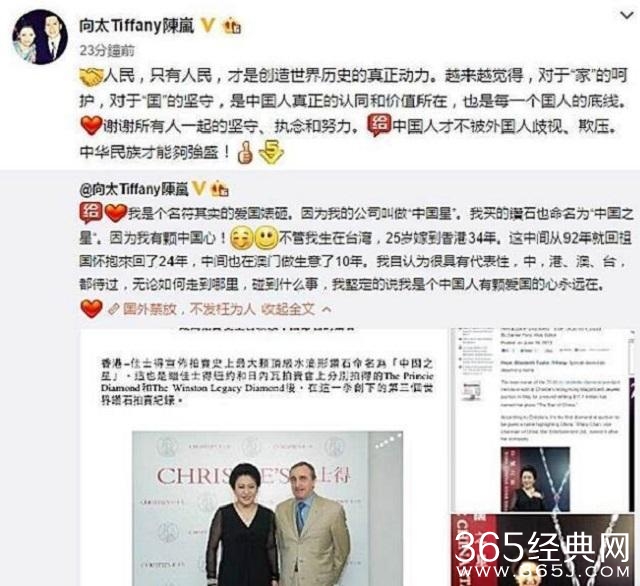Image resolution: width=640 pixels, height=586 pixels.
Task: Open the username 向太Tiffany陳嵐 at the top
Action: 136,26
